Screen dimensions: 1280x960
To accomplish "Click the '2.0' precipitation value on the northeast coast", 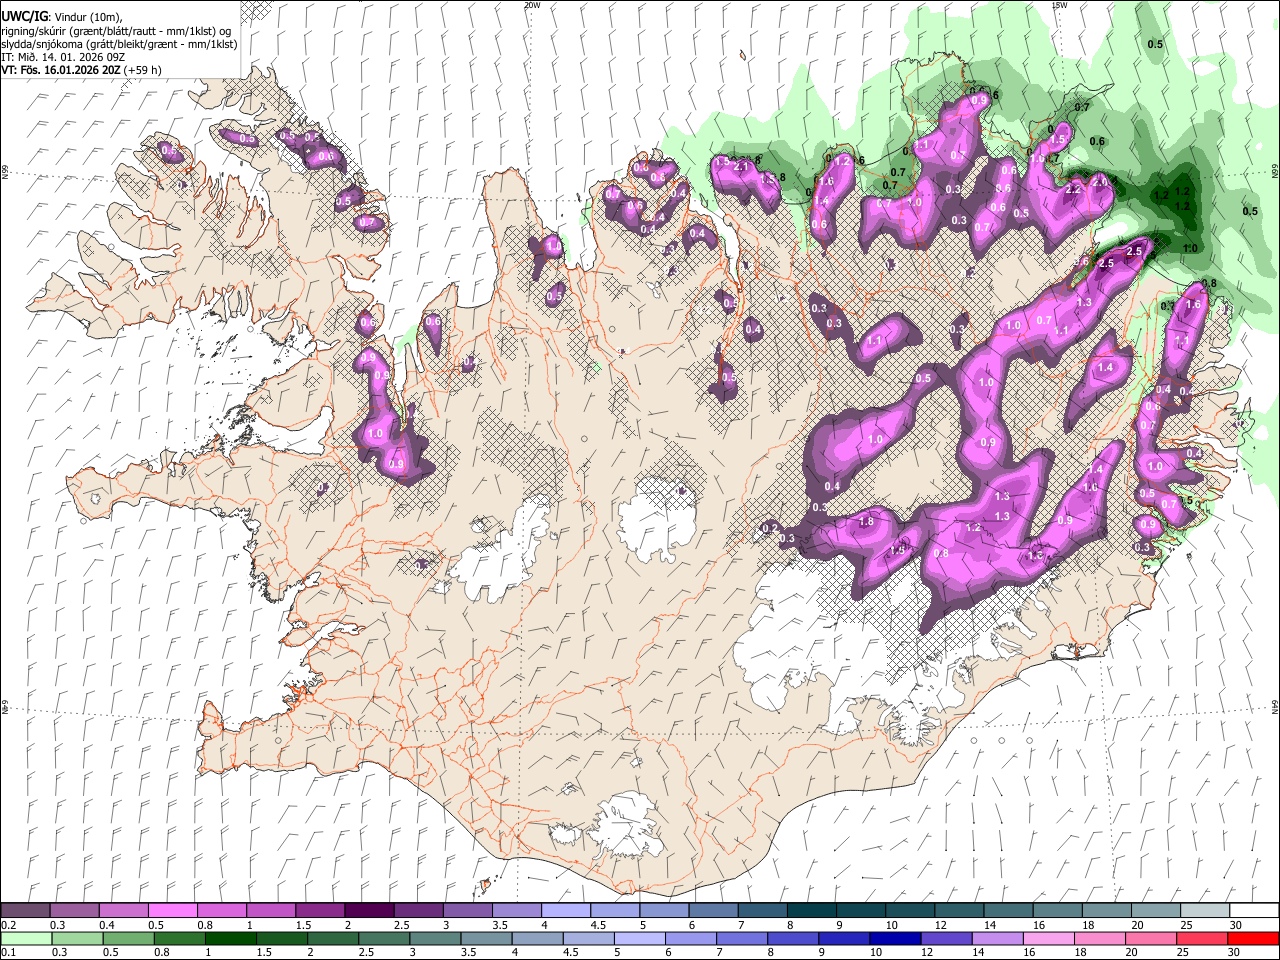I will [x=1100, y=182].
